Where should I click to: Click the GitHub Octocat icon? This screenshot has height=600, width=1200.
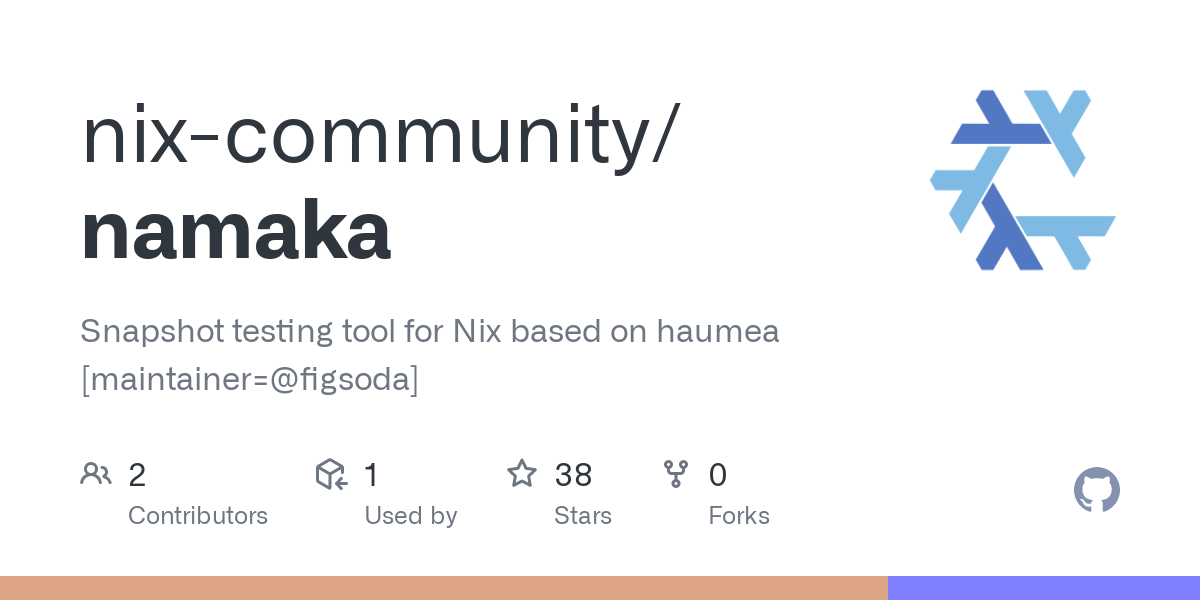pos(1096,490)
